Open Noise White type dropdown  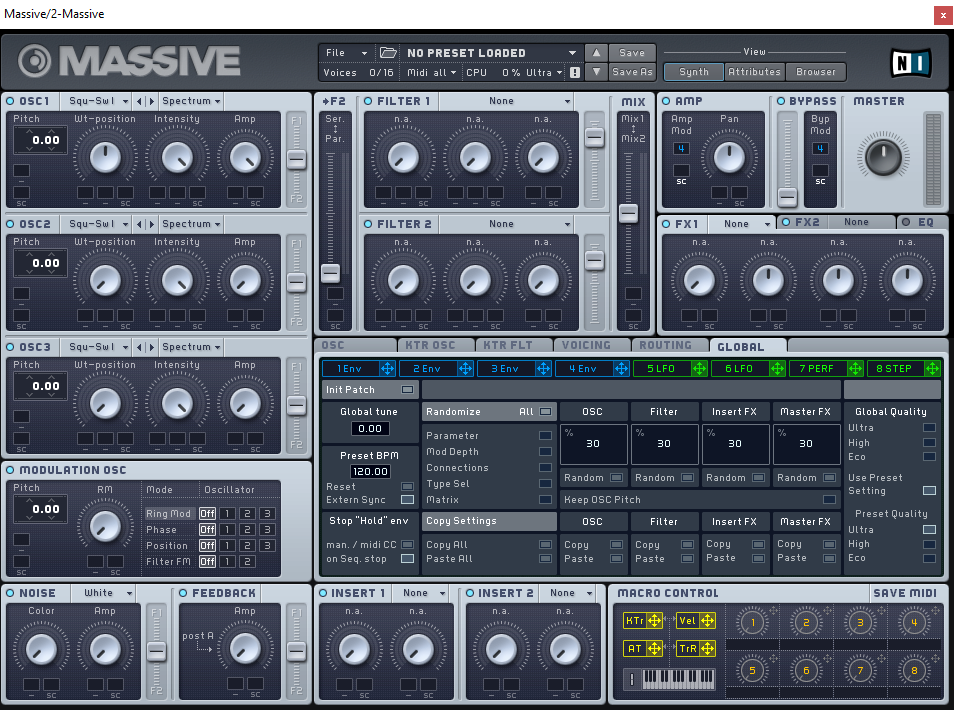(103, 593)
